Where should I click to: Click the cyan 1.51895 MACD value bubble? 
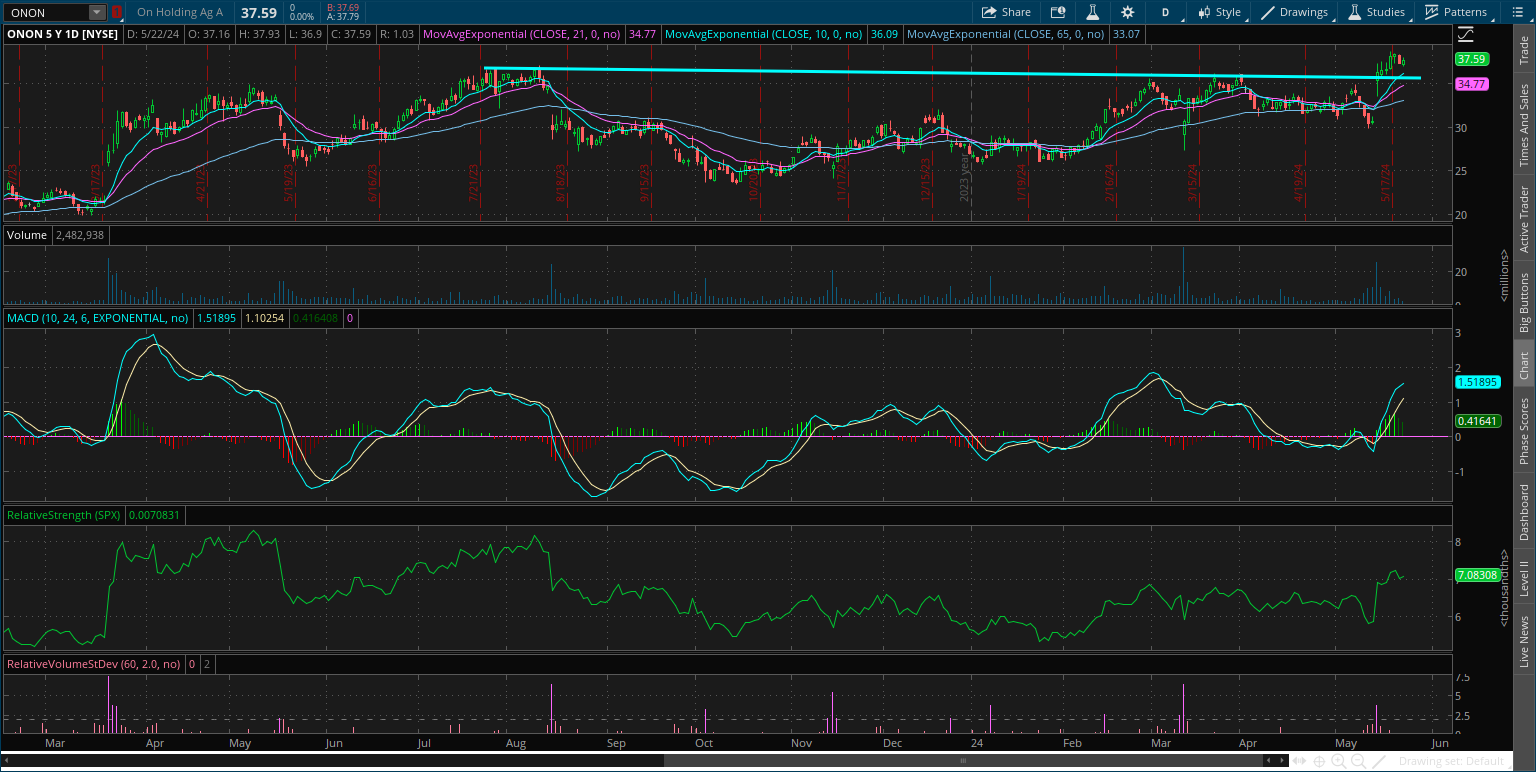click(1476, 382)
